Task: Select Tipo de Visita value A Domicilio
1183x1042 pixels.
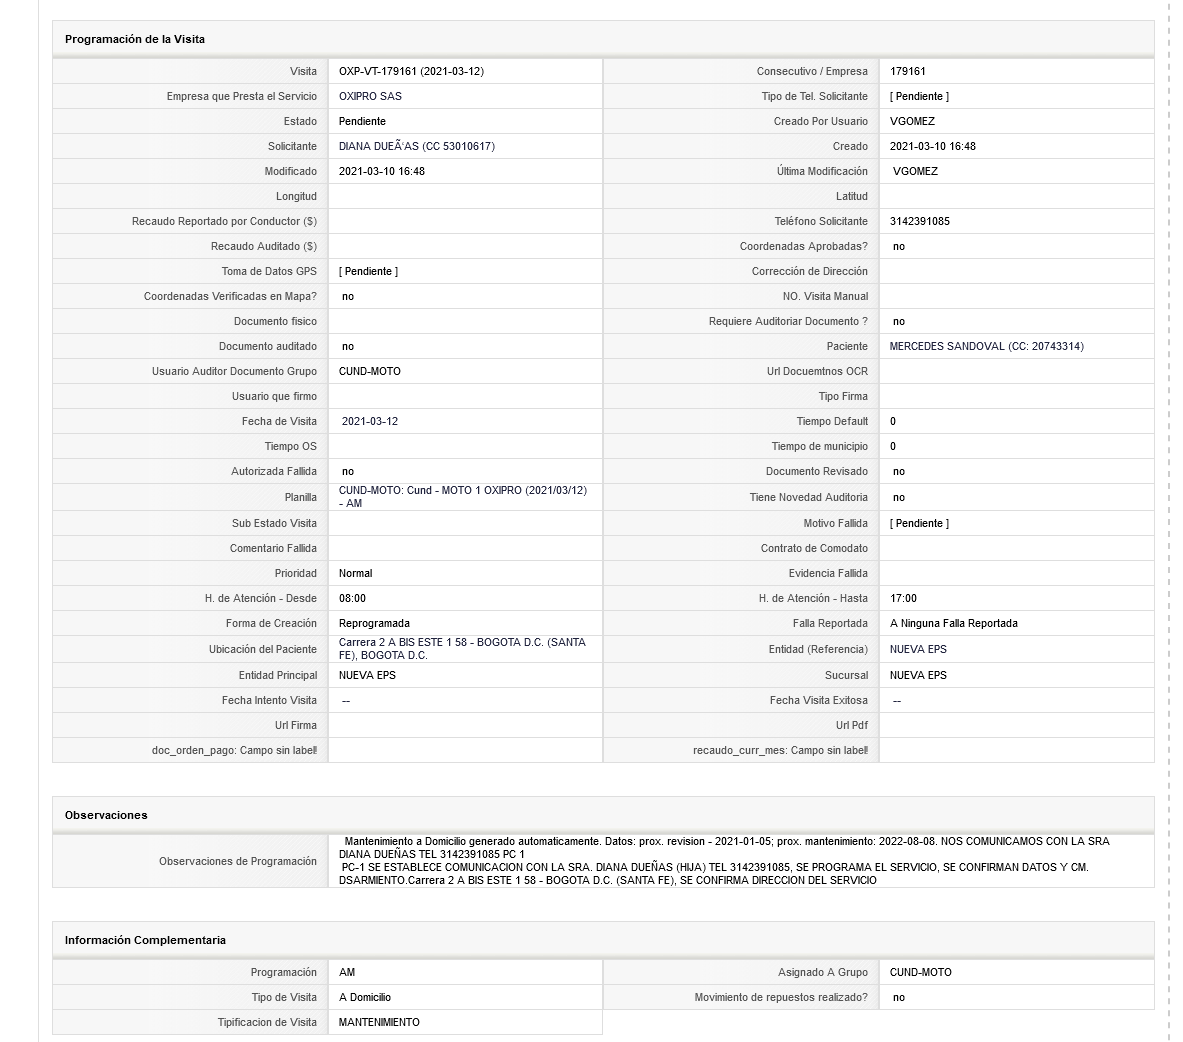Action: coord(365,997)
